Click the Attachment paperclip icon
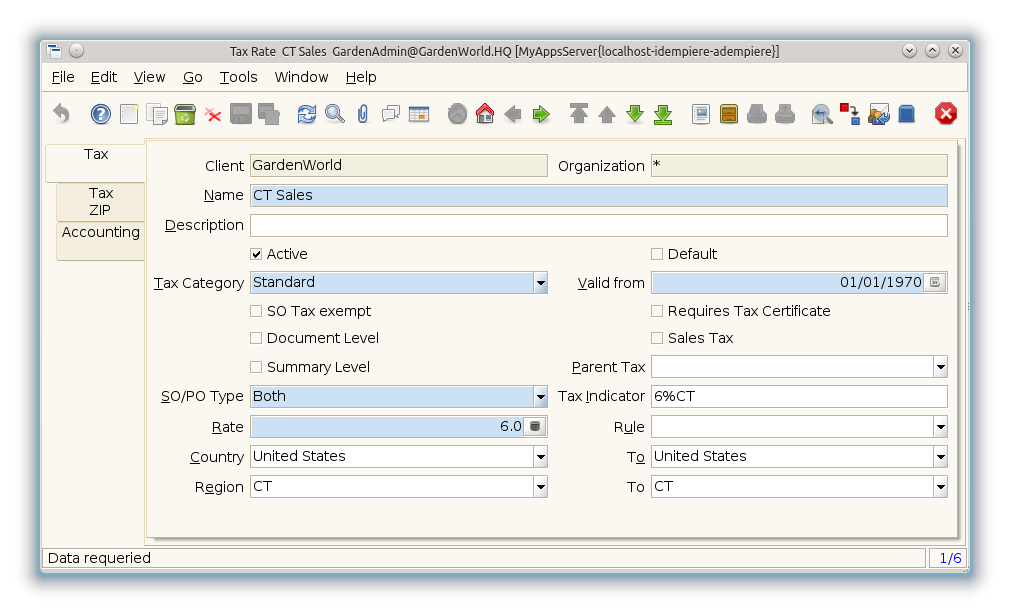This screenshot has height=613, width=1010. point(363,114)
